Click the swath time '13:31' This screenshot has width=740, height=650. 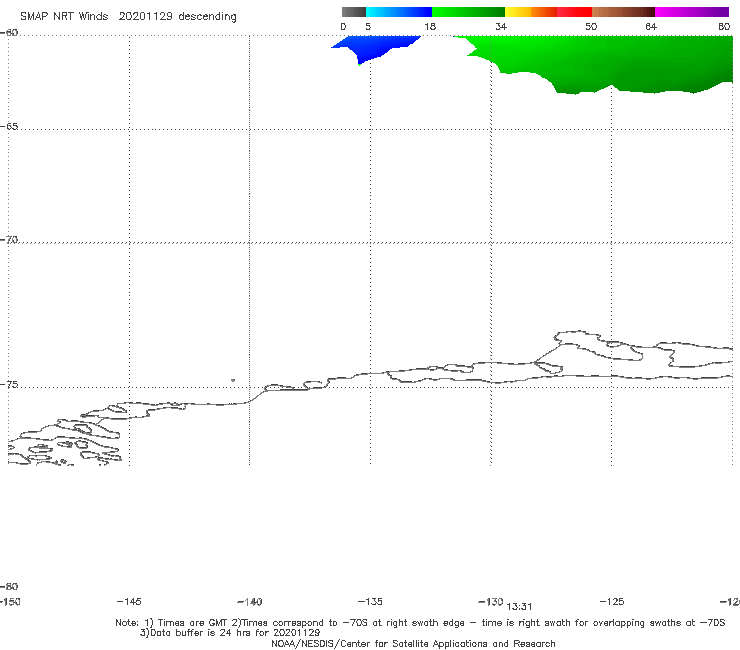pos(519,607)
